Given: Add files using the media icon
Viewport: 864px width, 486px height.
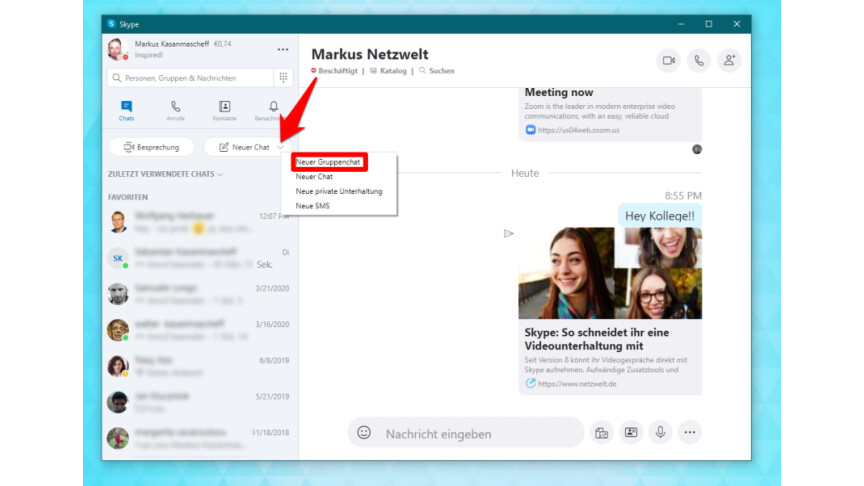Looking at the screenshot, I should pos(601,433).
